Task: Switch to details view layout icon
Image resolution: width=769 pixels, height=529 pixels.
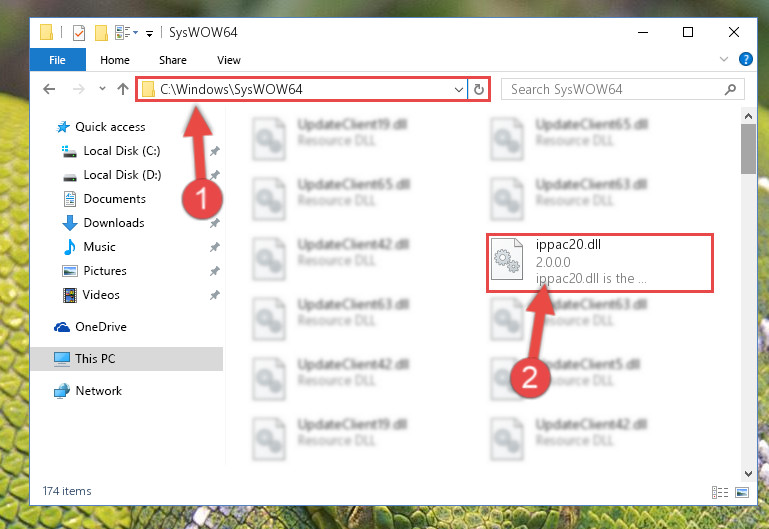Action: [x=719, y=492]
